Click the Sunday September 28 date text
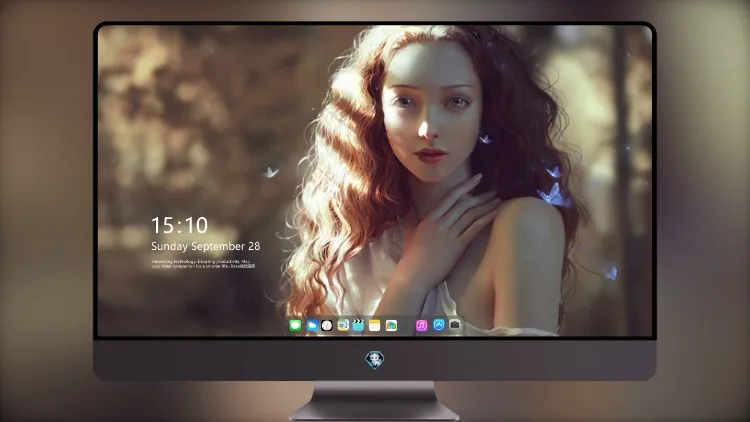This screenshot has height=422, width=750. click(206, 246)
